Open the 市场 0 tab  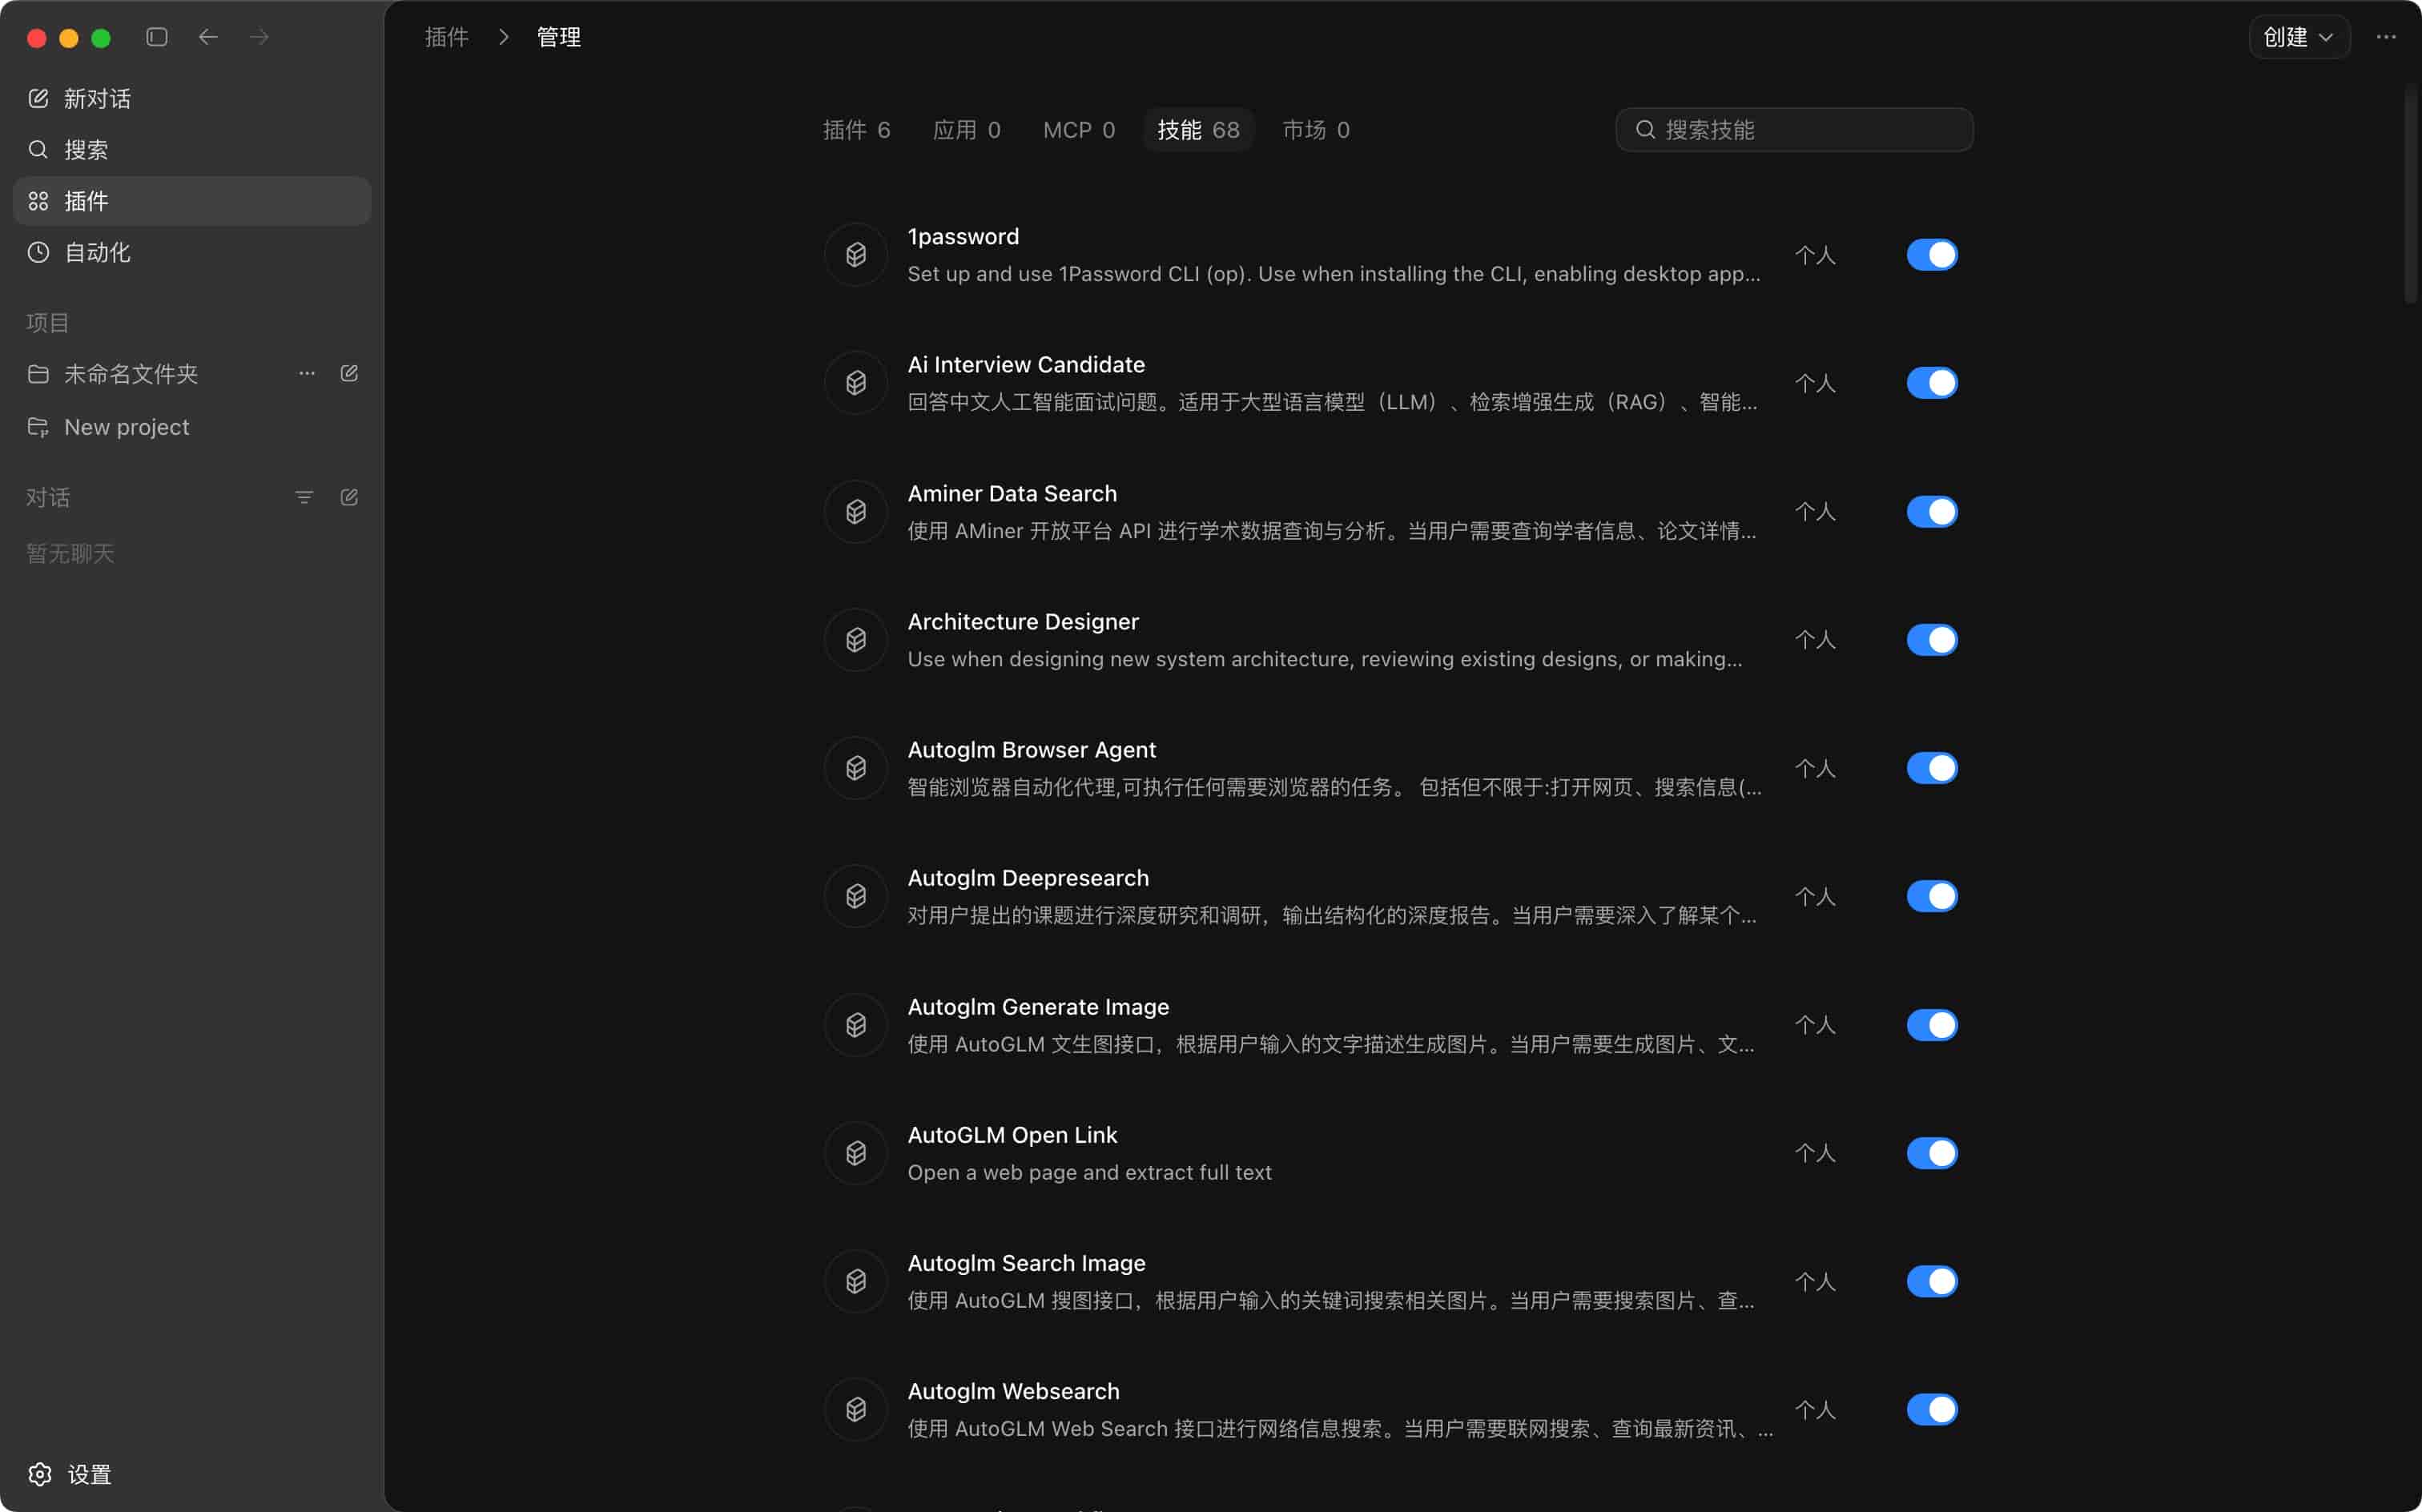tap(1316, 130)
